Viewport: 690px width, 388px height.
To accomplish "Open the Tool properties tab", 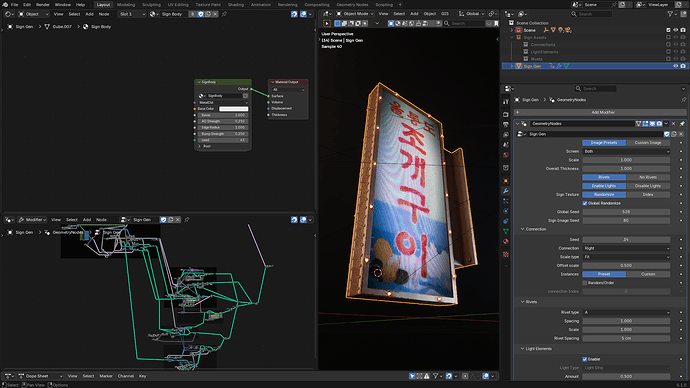I will [506, 102].
